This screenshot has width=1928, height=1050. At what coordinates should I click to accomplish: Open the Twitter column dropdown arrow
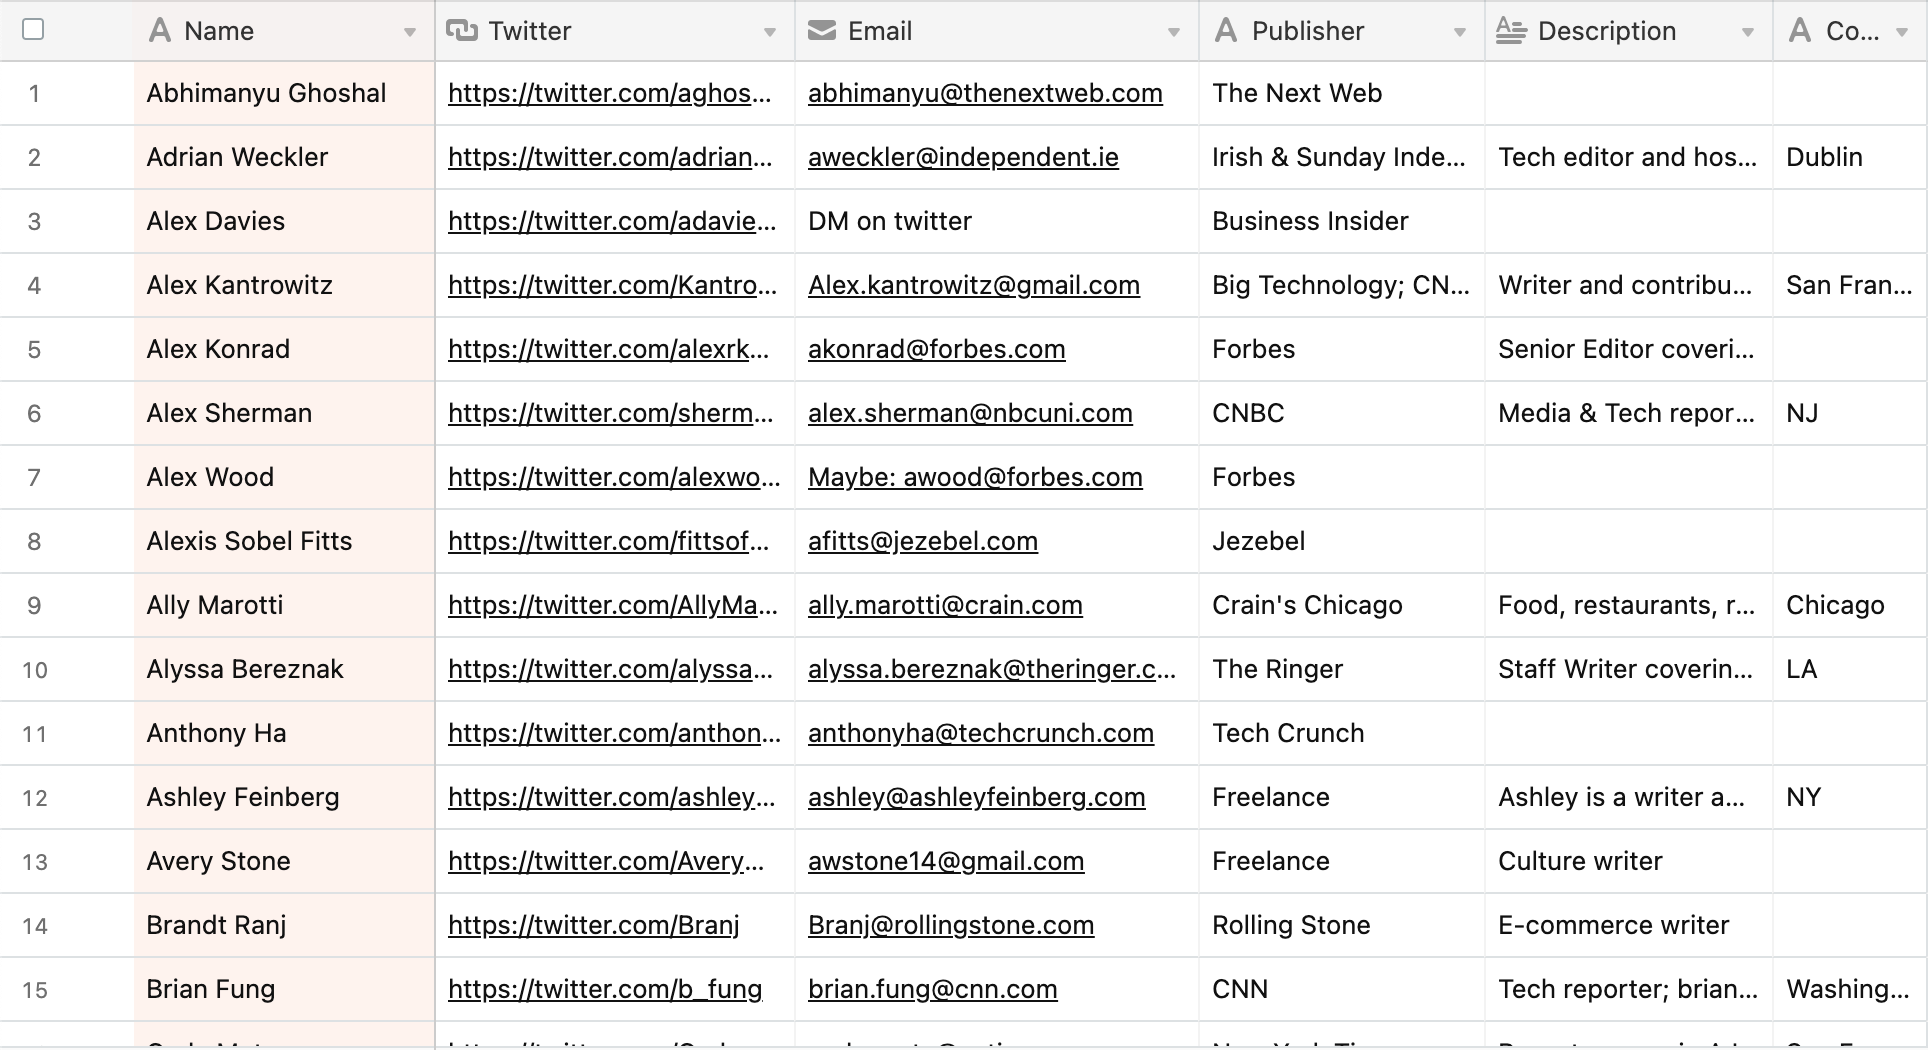(770, 32)
